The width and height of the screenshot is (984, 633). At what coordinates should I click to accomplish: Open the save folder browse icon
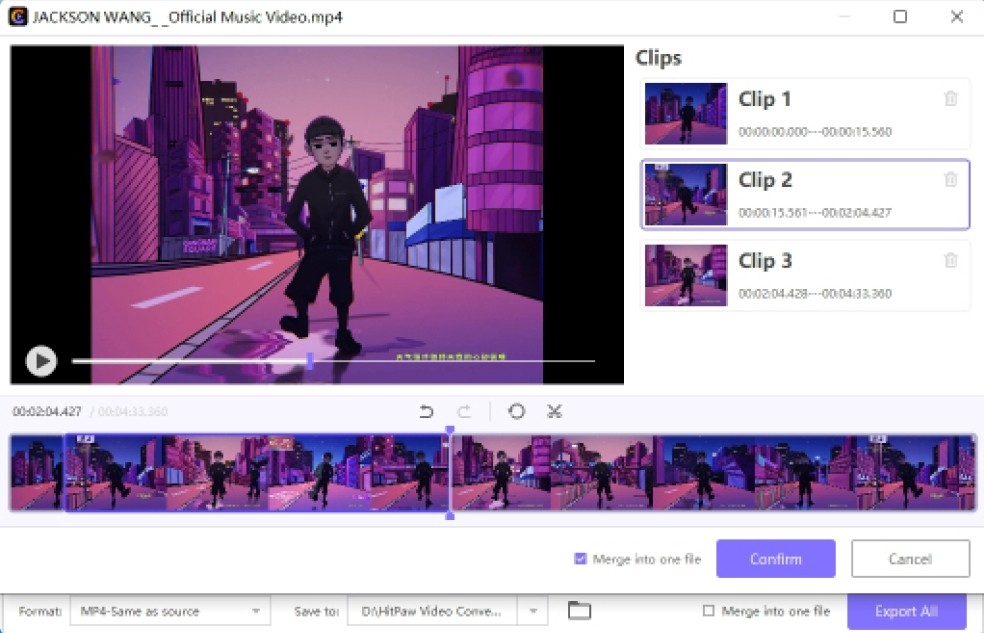click(579, 610)
